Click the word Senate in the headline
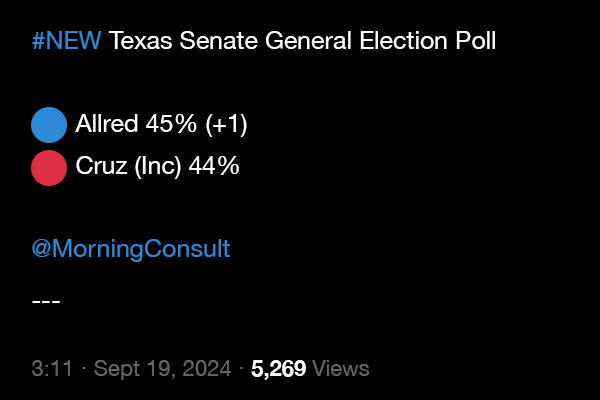 218,41
